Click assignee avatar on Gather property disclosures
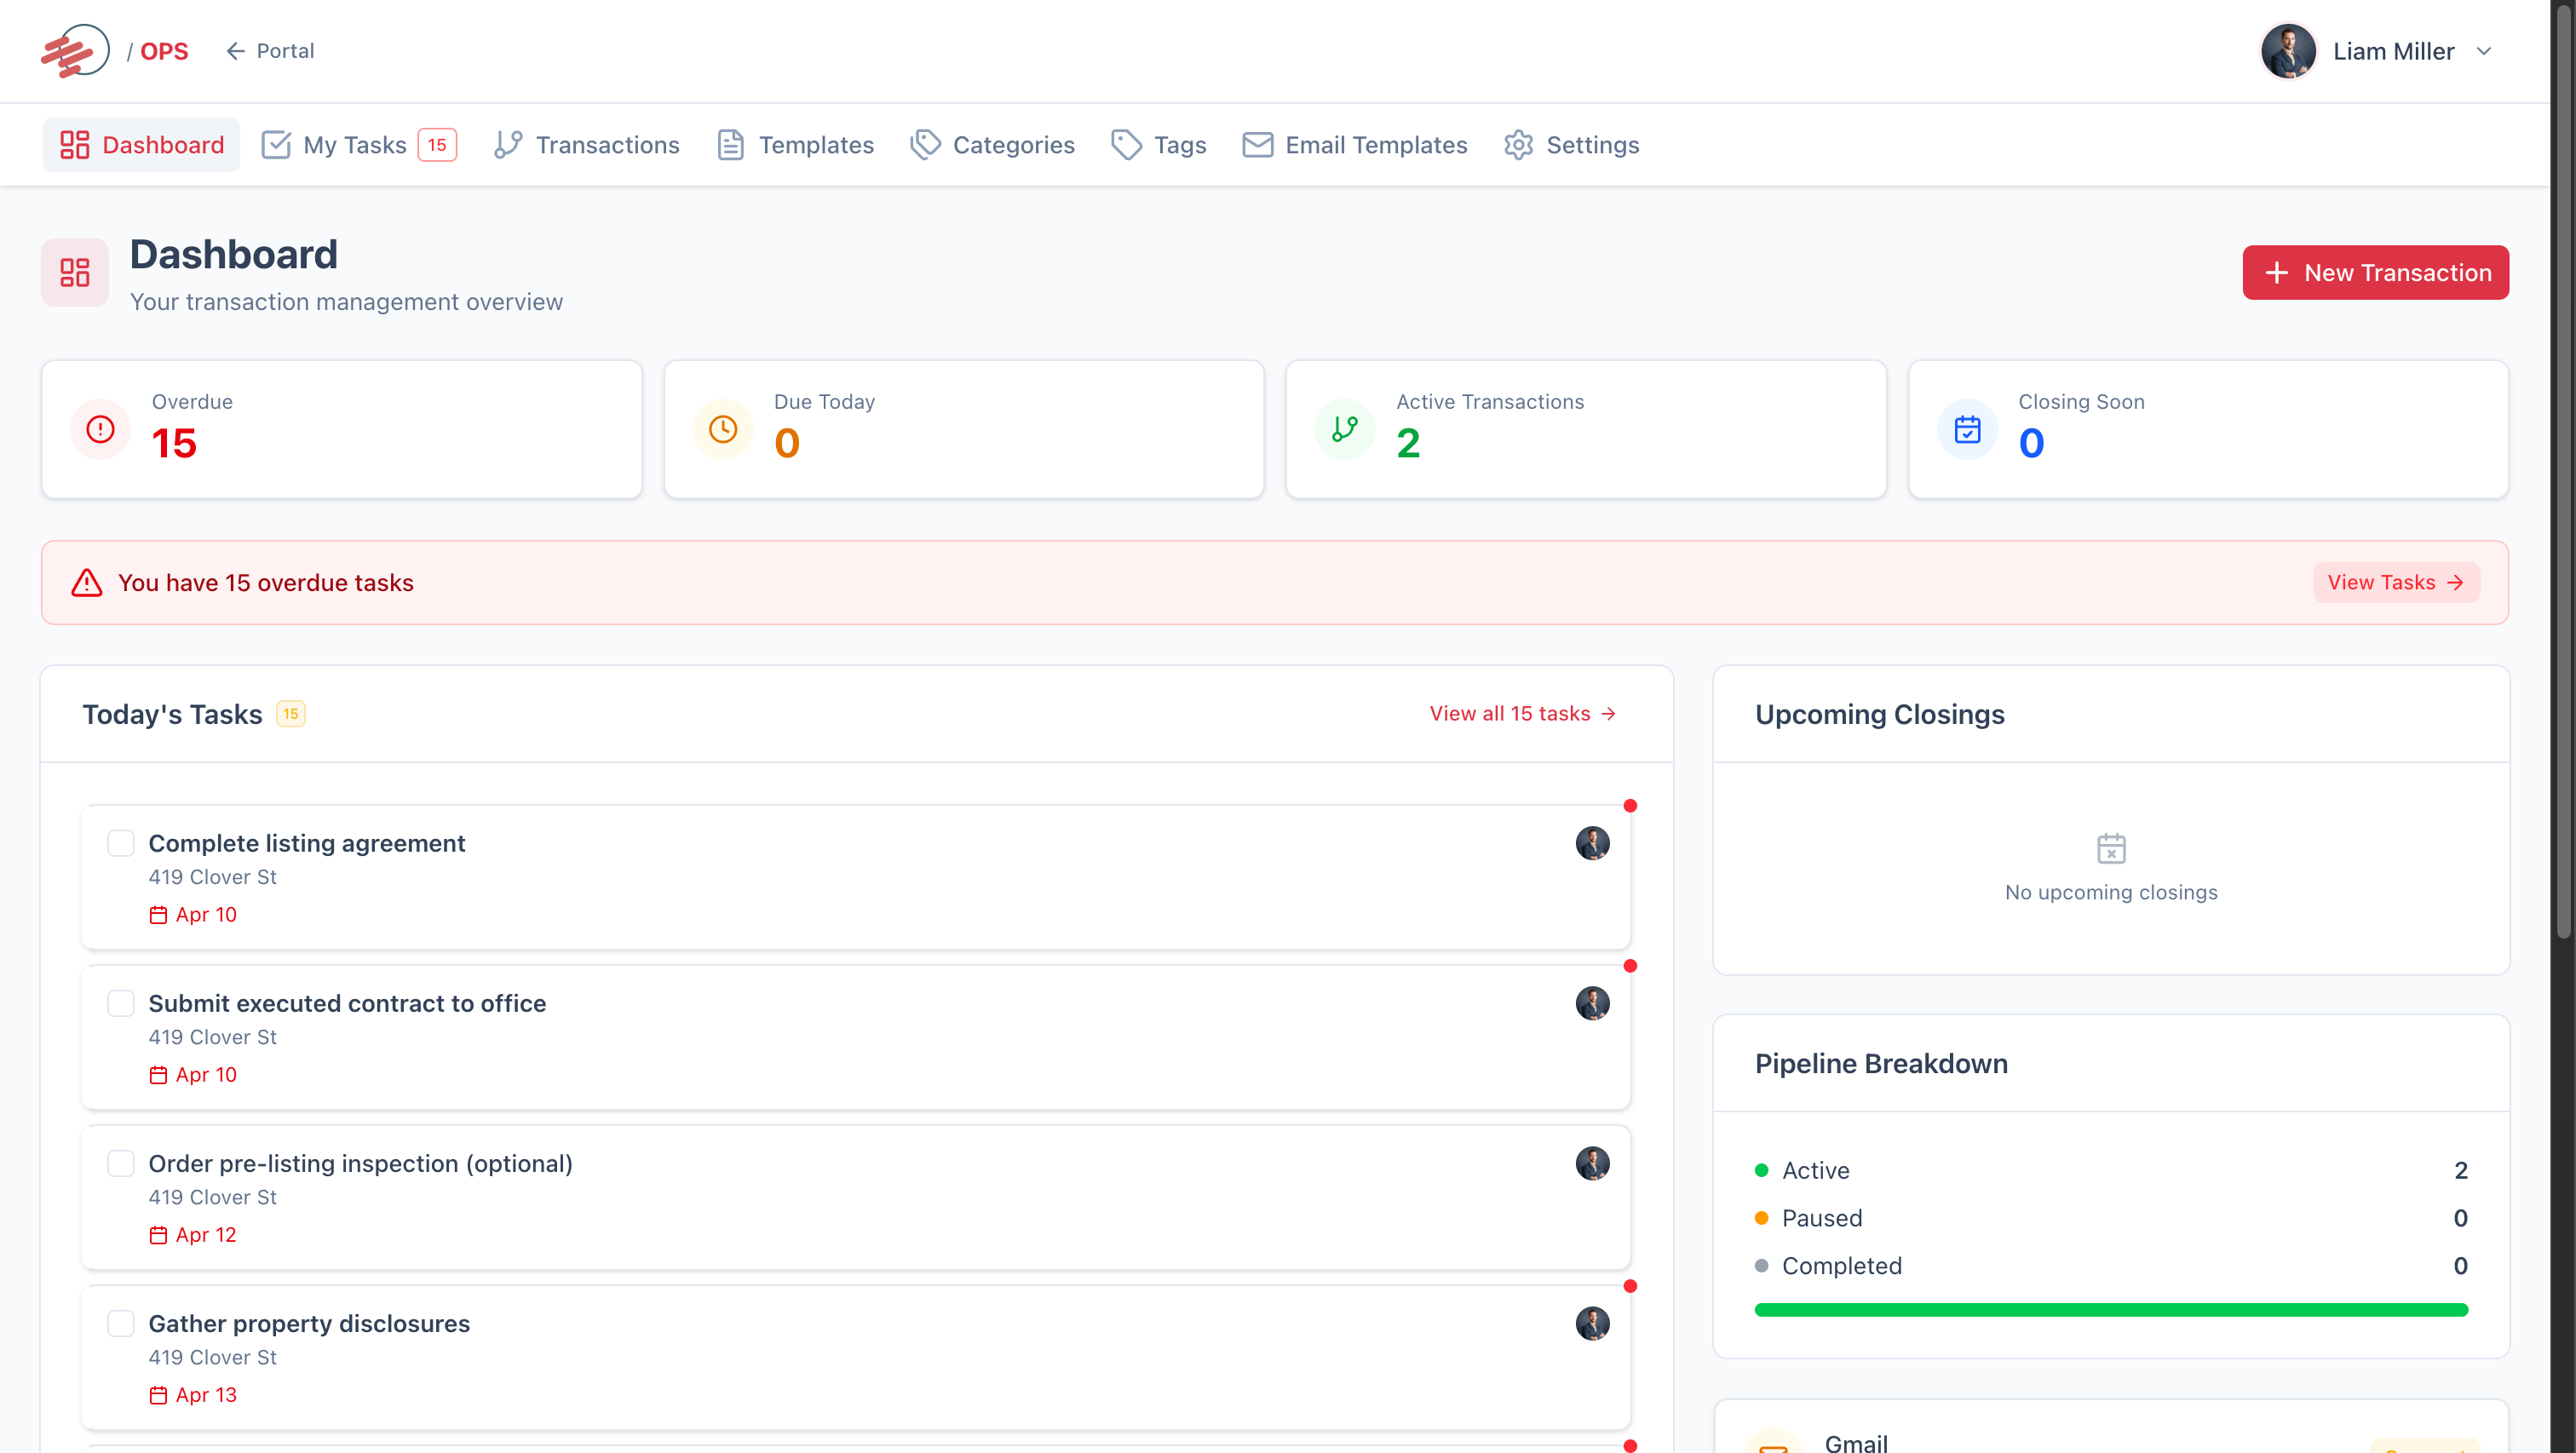Viewport: 2576px width, 1453px height. tap(1593, 1323)
